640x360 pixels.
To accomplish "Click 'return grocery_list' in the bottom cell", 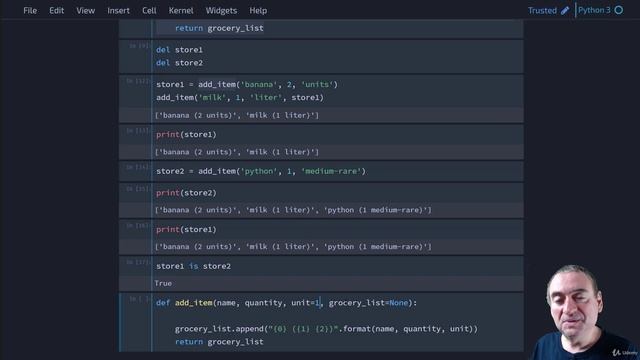I will click(219, 342).
